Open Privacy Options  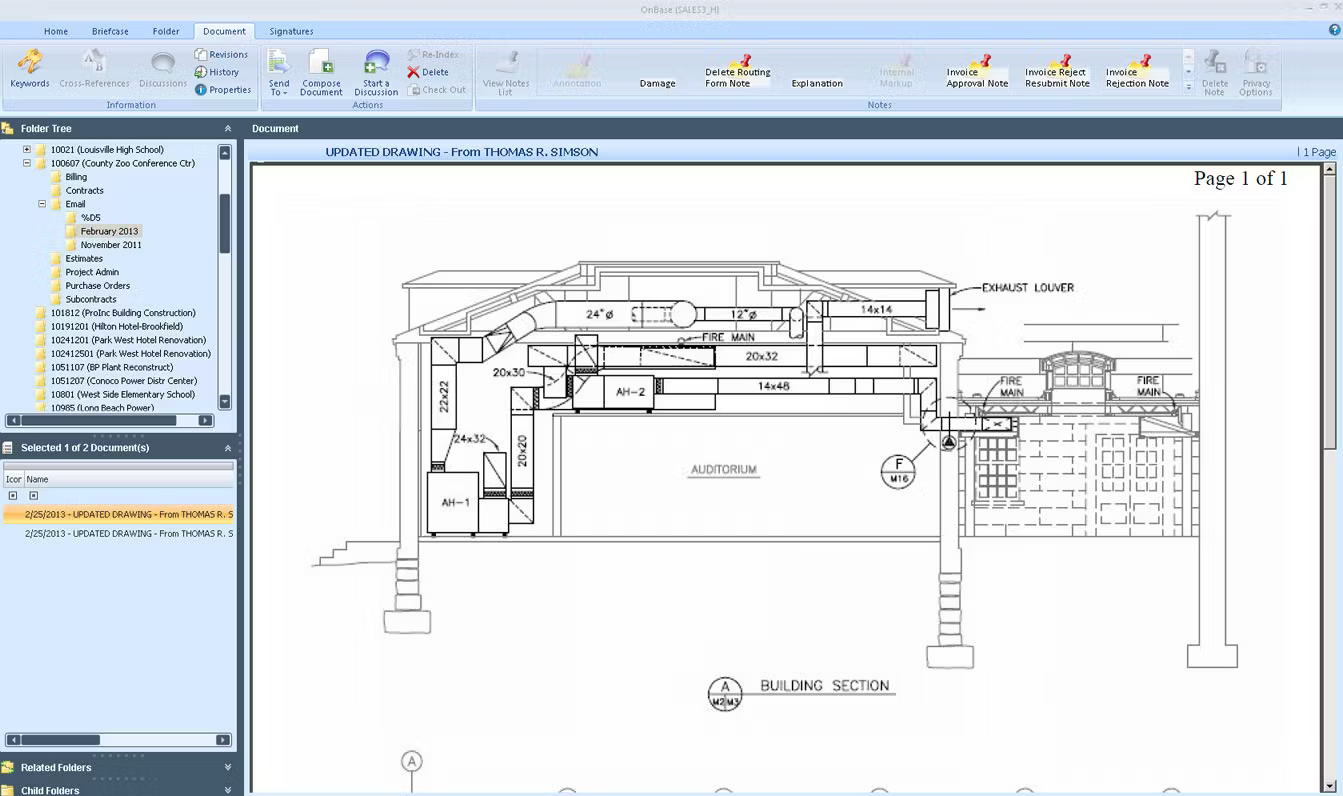point(1257,68)
